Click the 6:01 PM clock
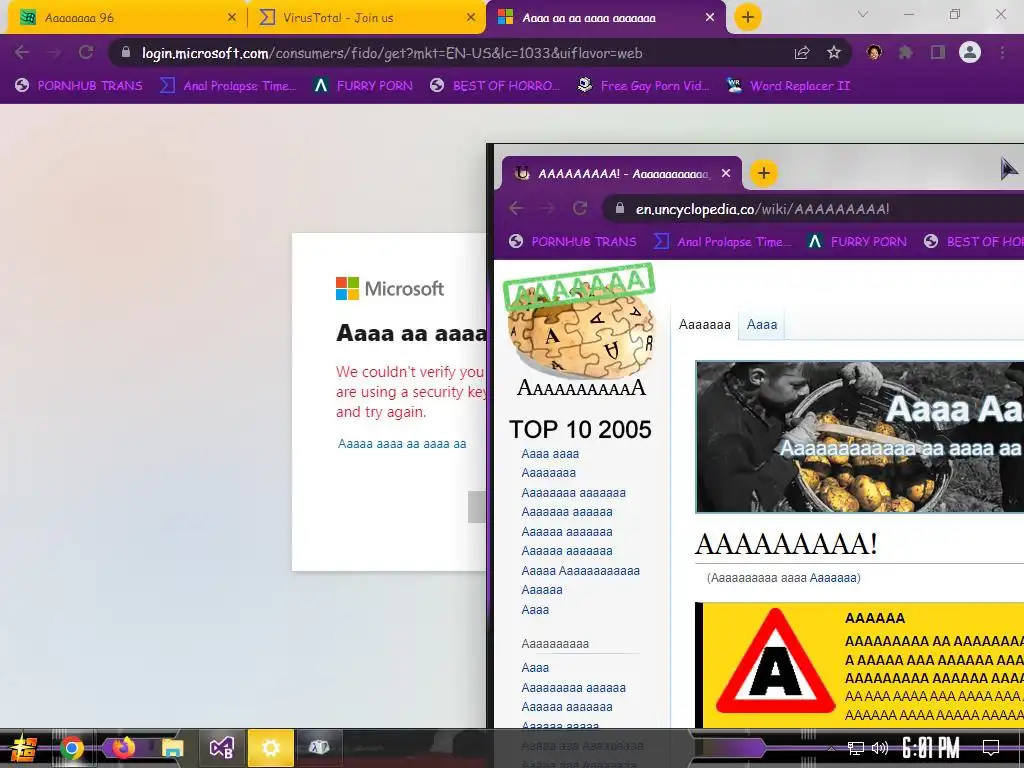The width and height of the screenshot is (1024, 768). click(x=931, y=748)
